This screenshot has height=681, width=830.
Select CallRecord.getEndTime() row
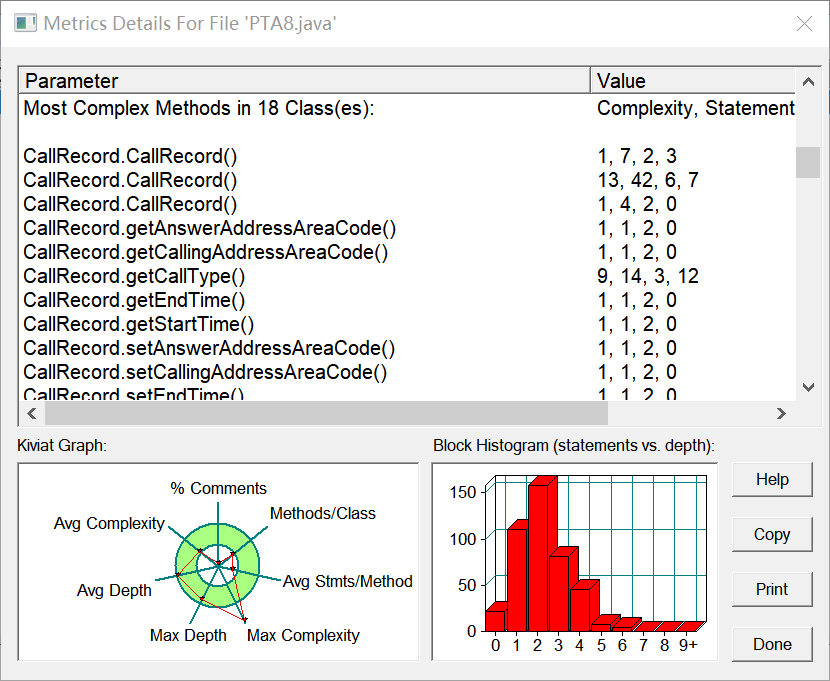point(408,300)
